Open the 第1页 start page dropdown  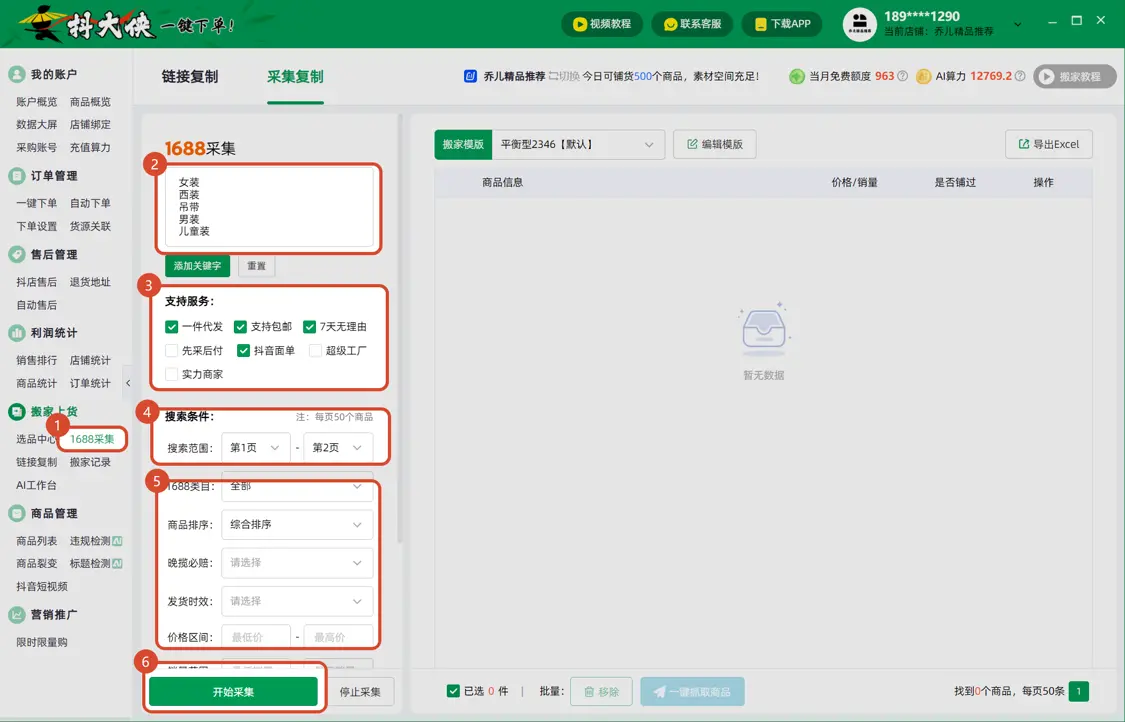pyautogui.click(x=255, y=448)
